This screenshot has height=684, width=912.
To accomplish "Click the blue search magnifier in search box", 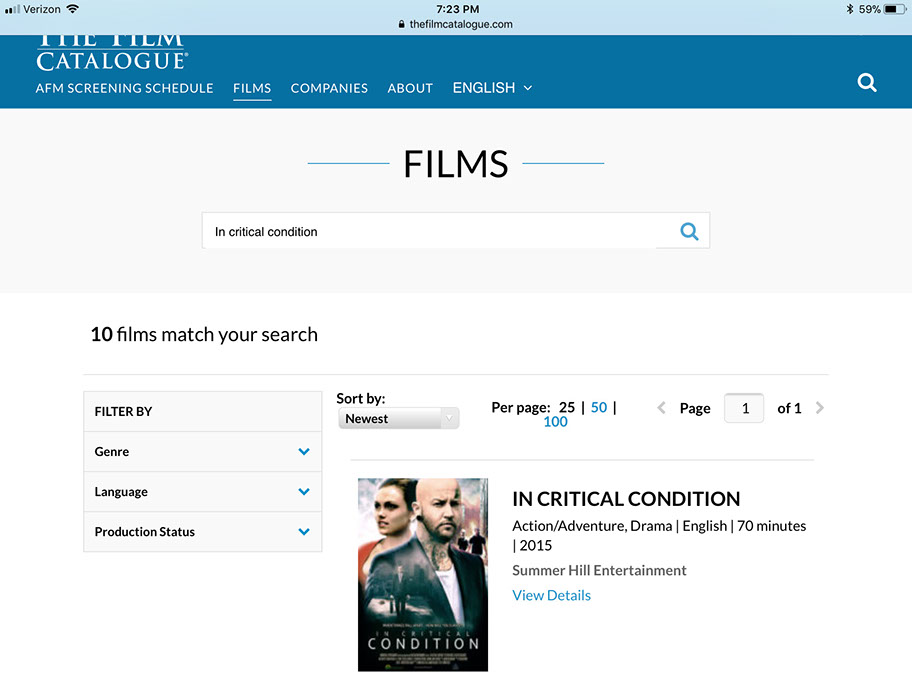I will pyautogui.click(x=689, y=231).
